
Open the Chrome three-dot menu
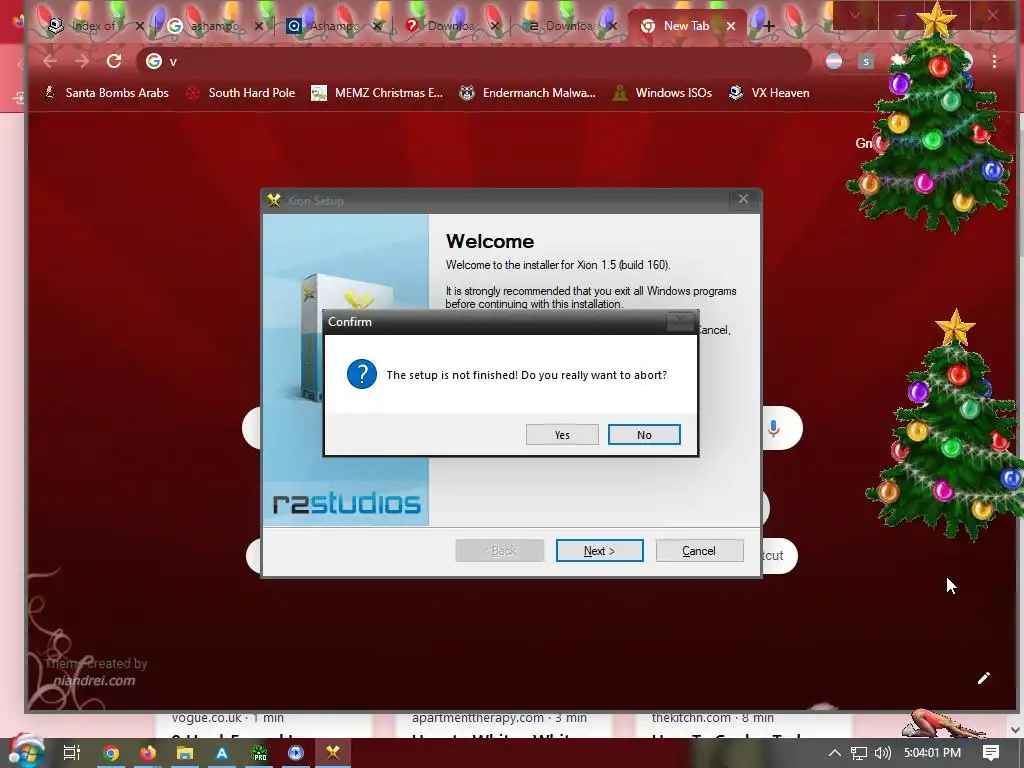994,61
